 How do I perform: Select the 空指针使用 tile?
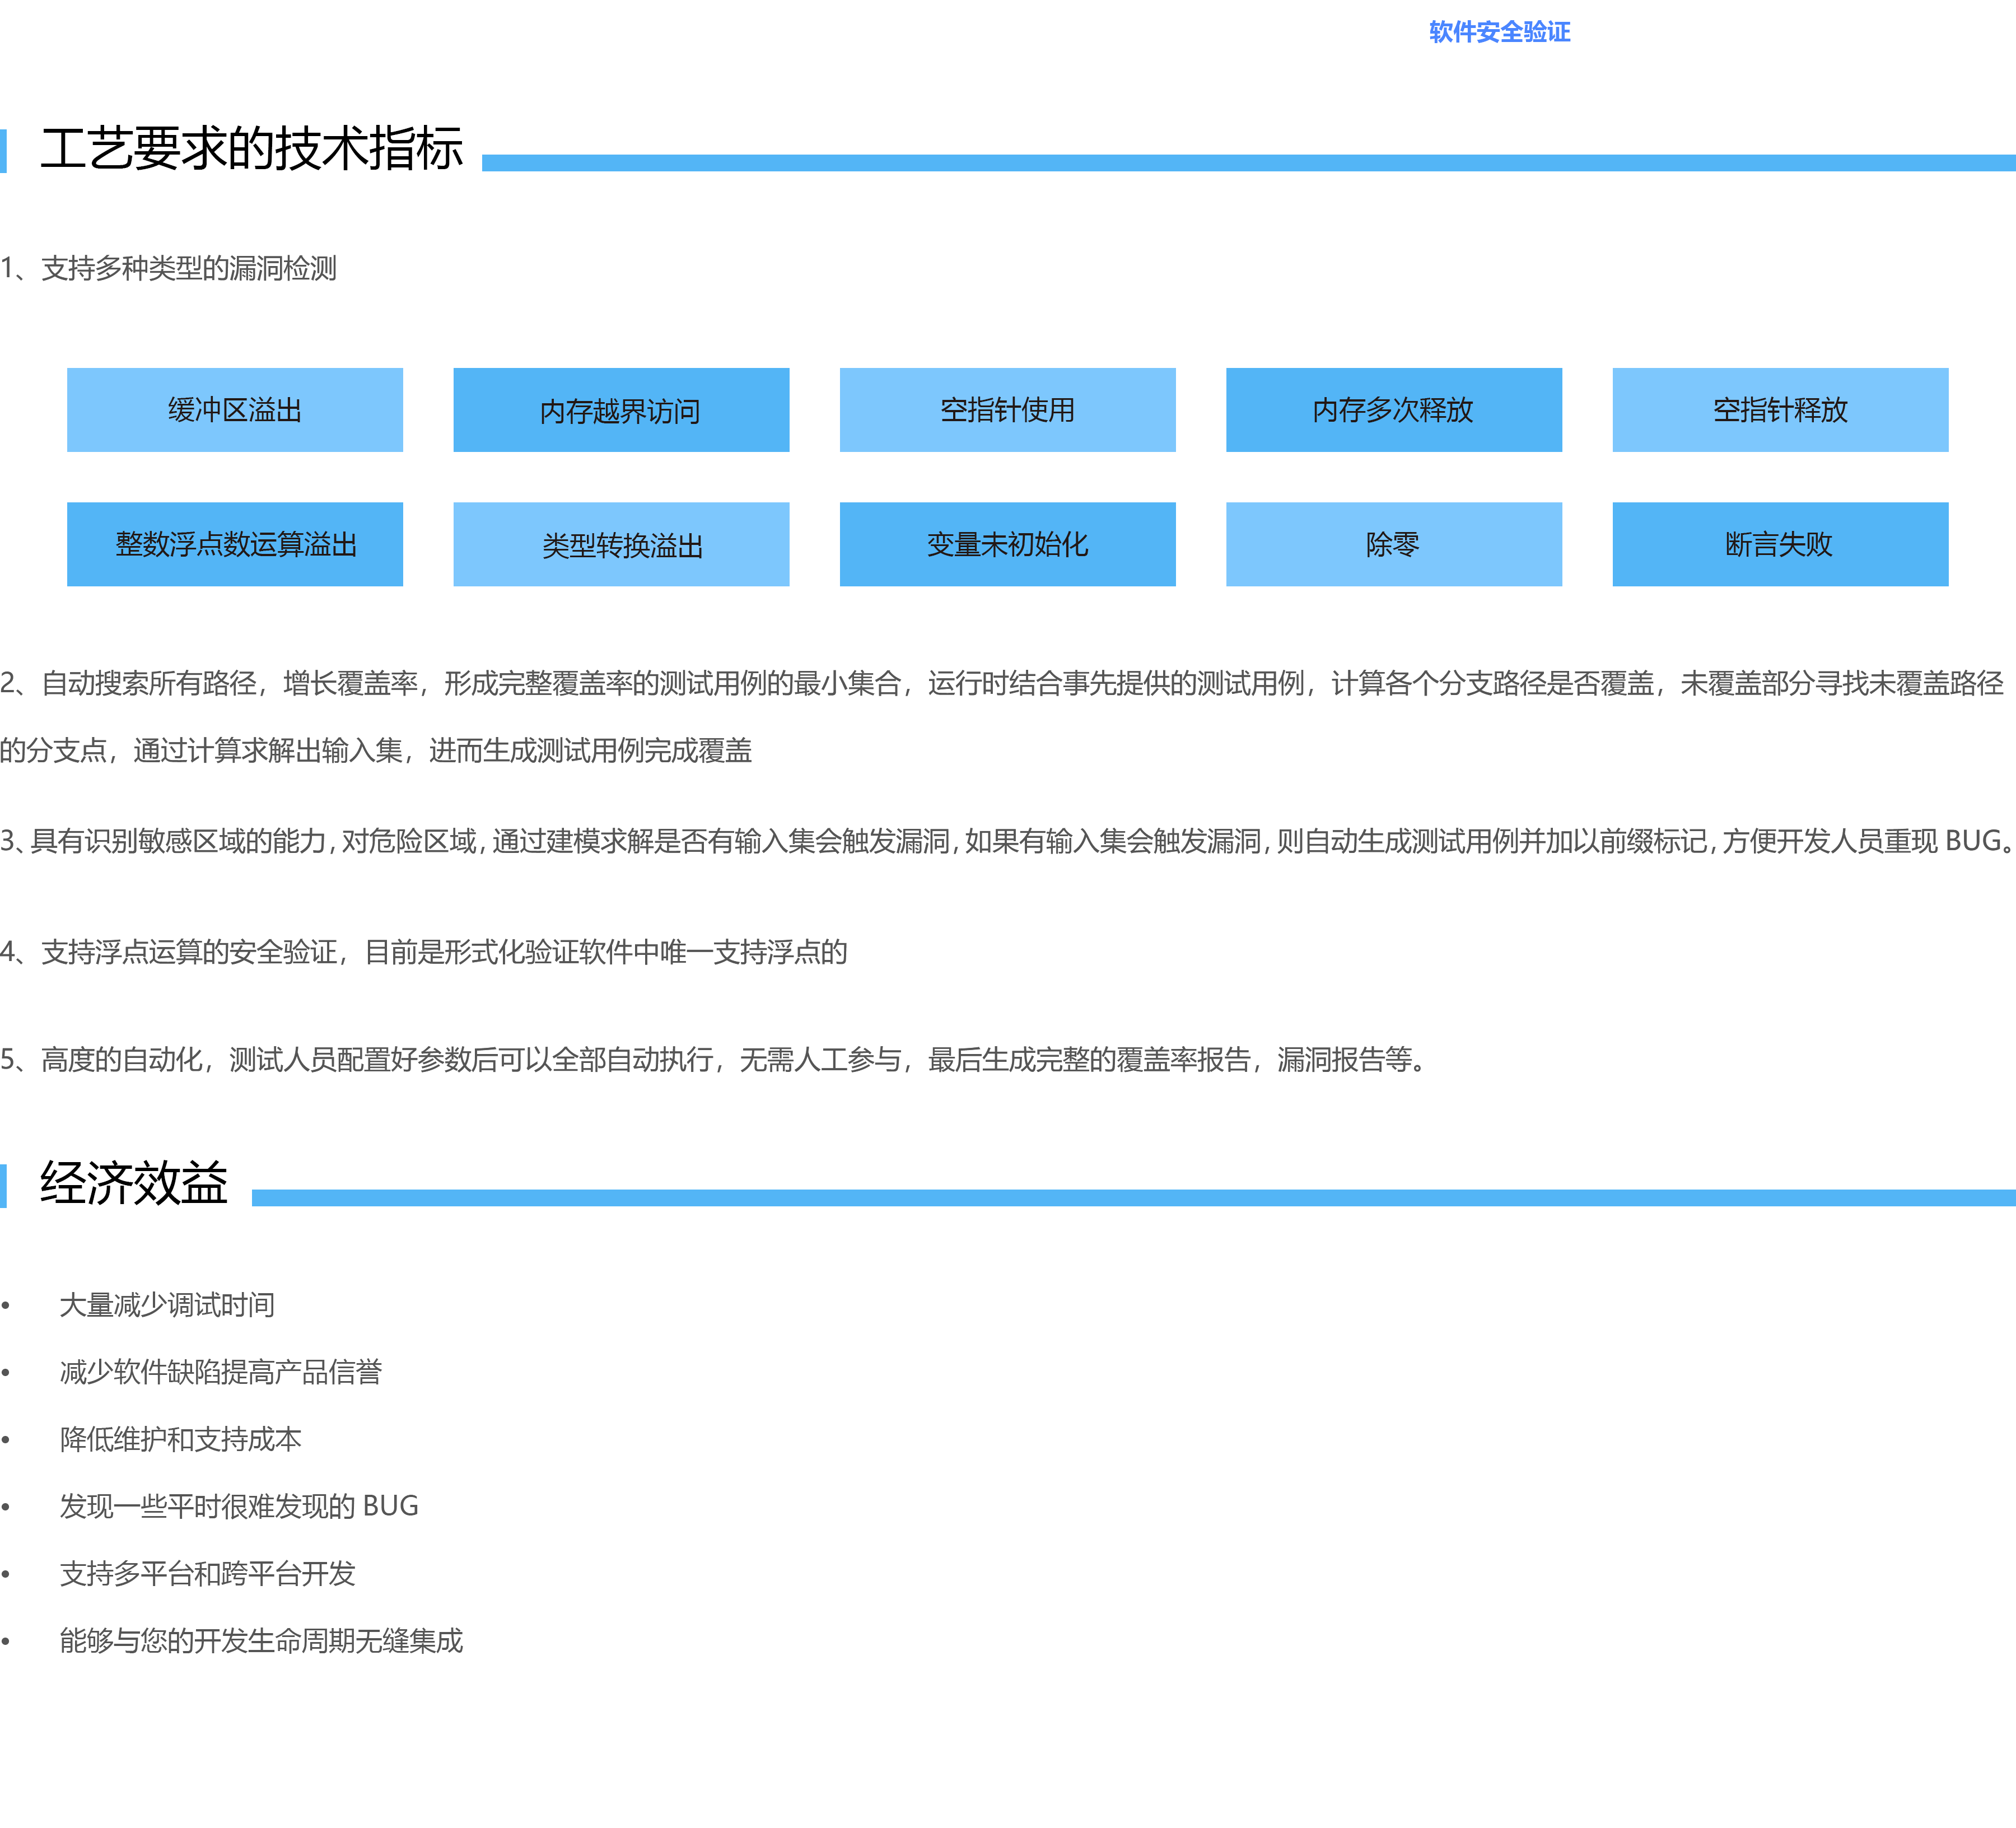coord(1007,410)
